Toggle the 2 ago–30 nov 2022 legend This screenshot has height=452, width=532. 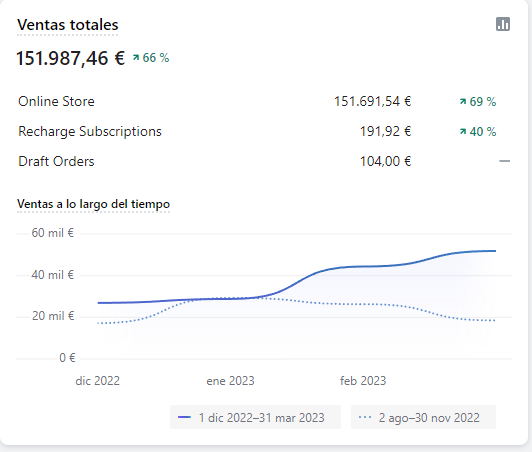[423, 417]
